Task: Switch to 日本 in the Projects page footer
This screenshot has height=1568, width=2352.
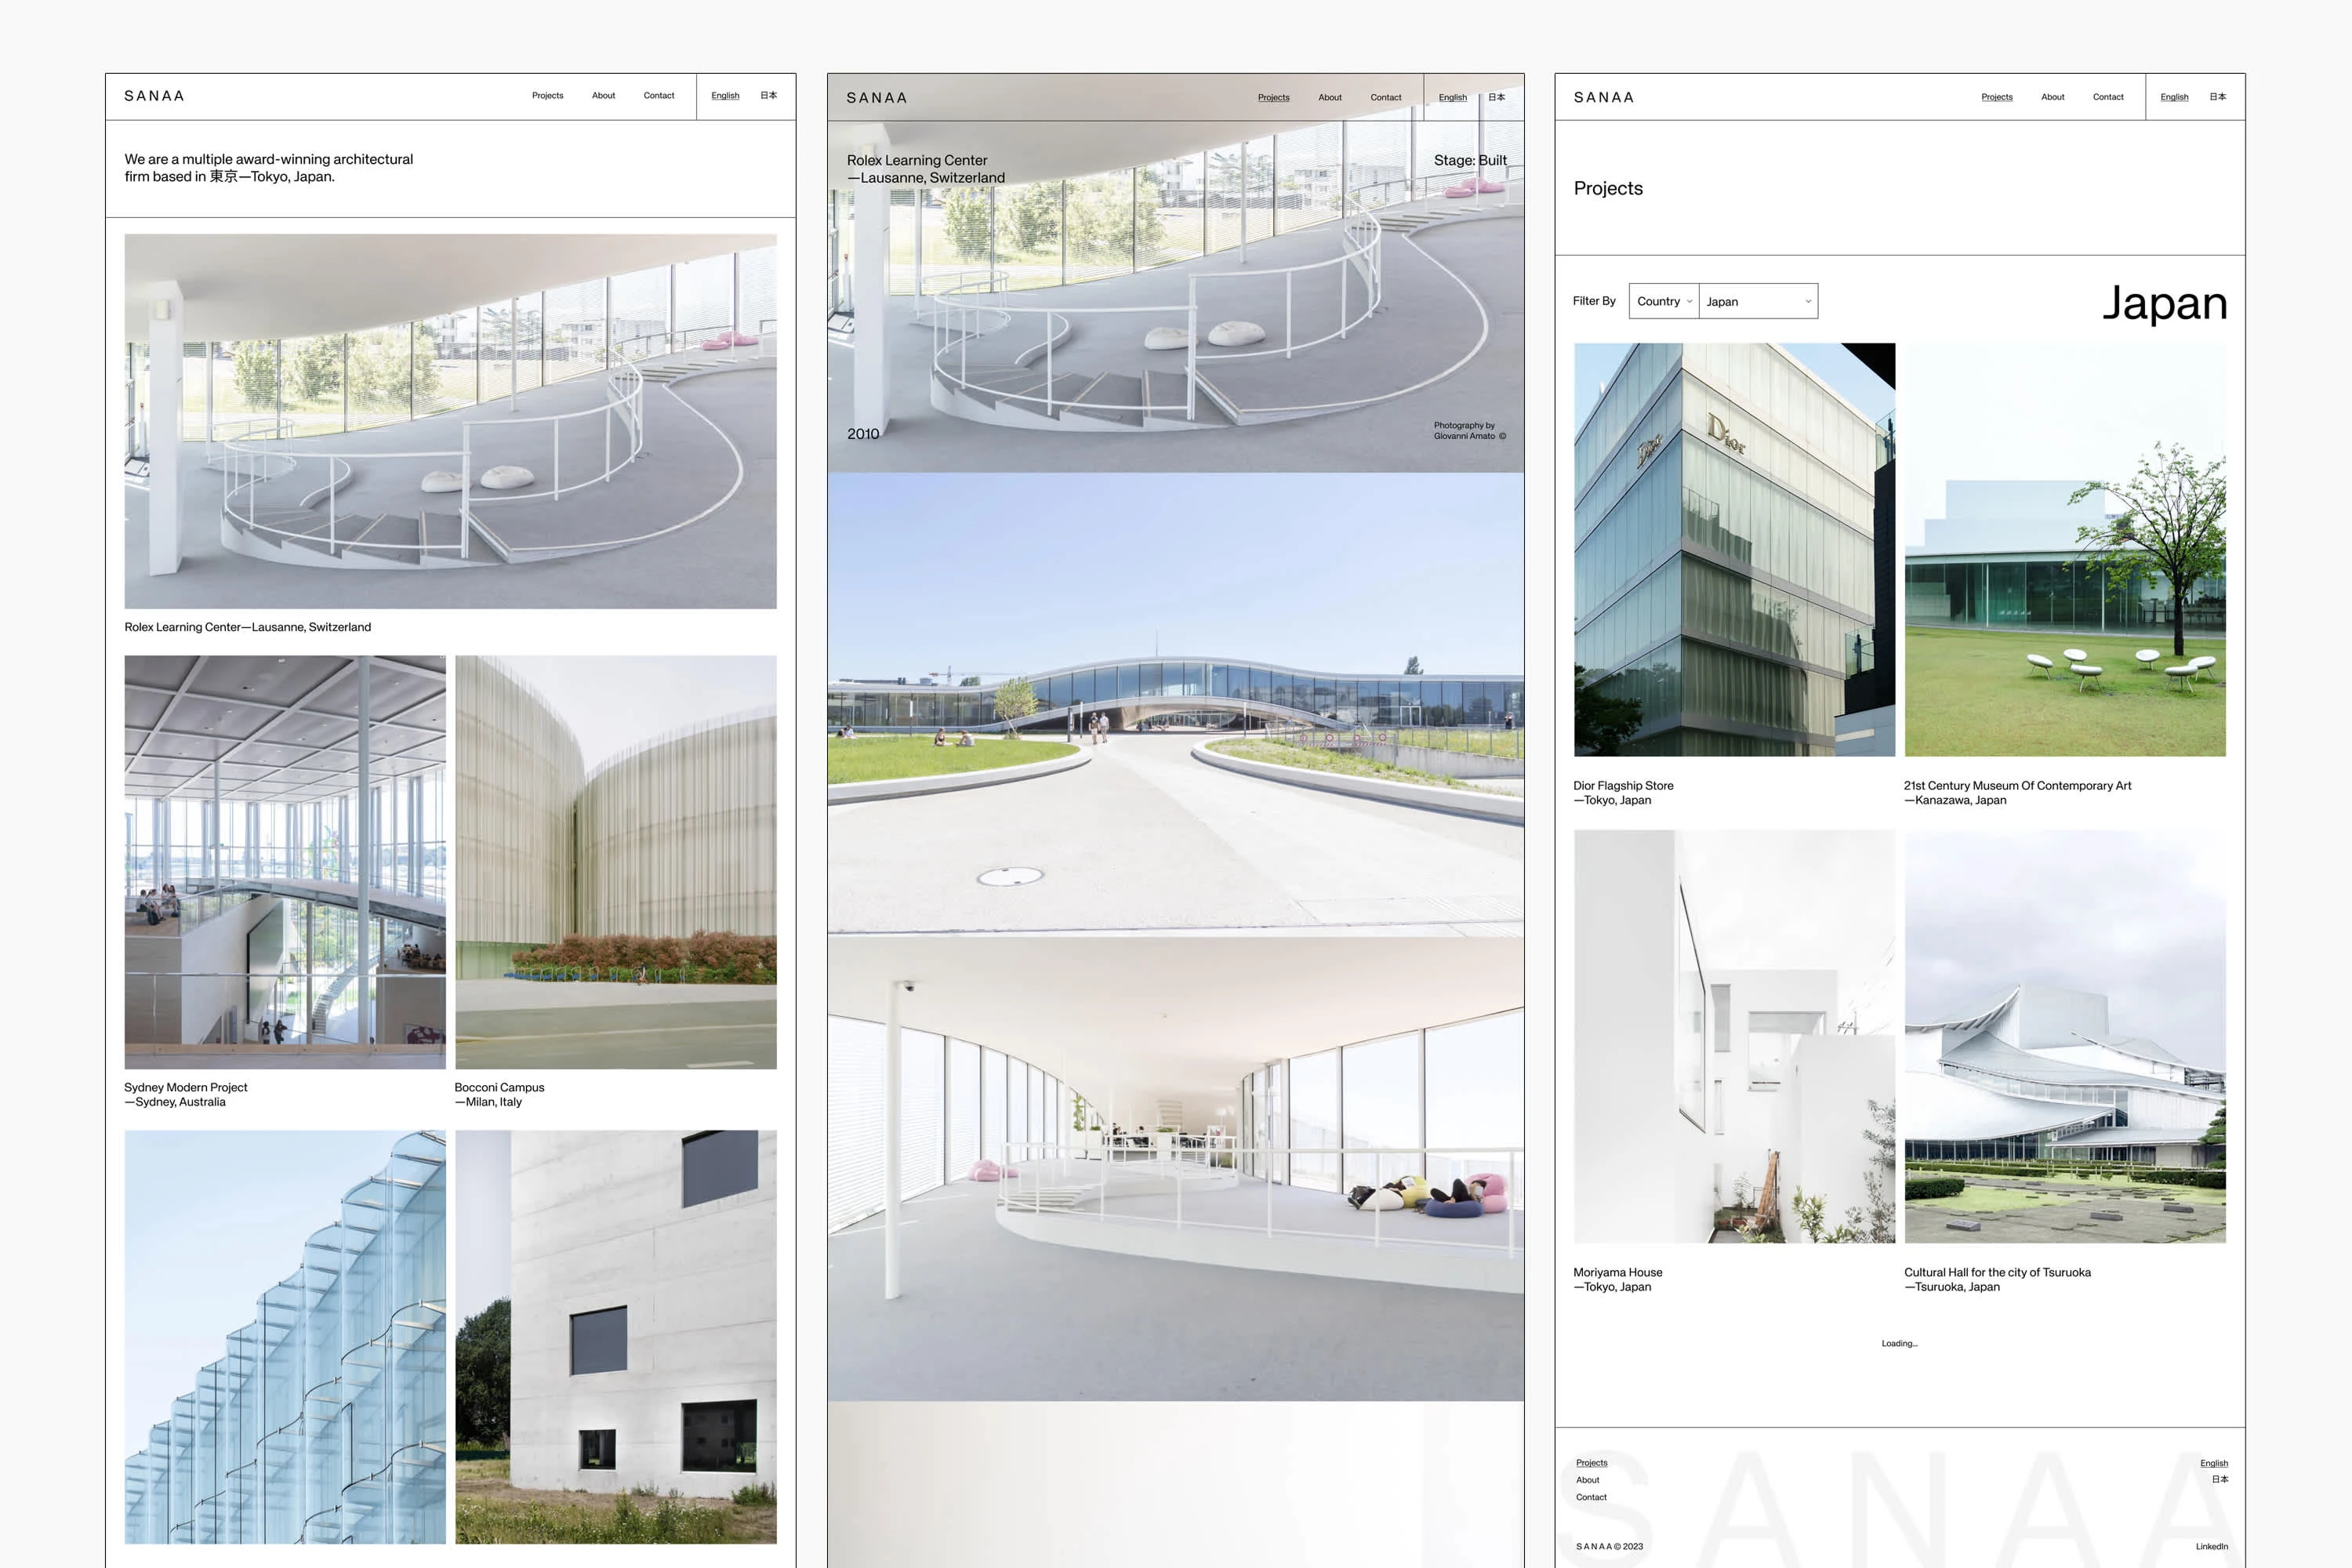Action: [2219, 1479]
